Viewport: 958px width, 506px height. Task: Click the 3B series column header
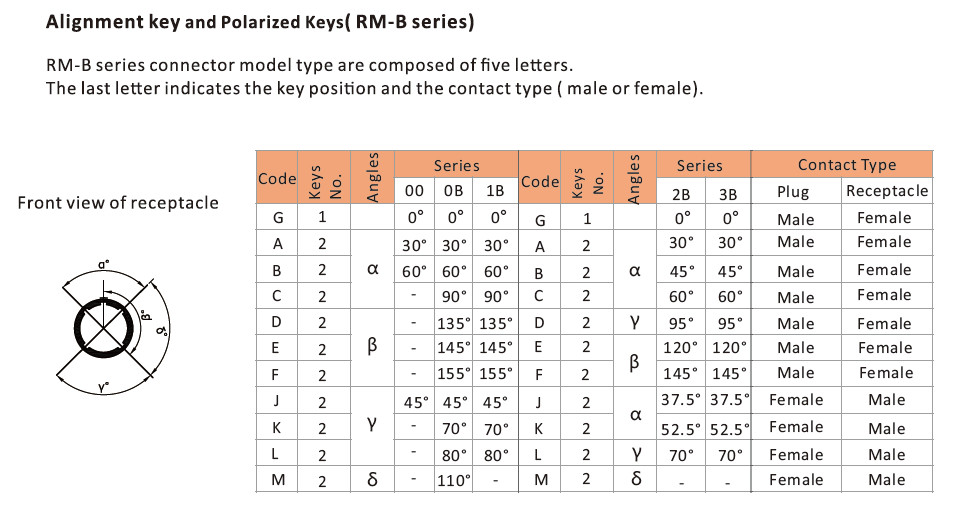pos(728,194)
